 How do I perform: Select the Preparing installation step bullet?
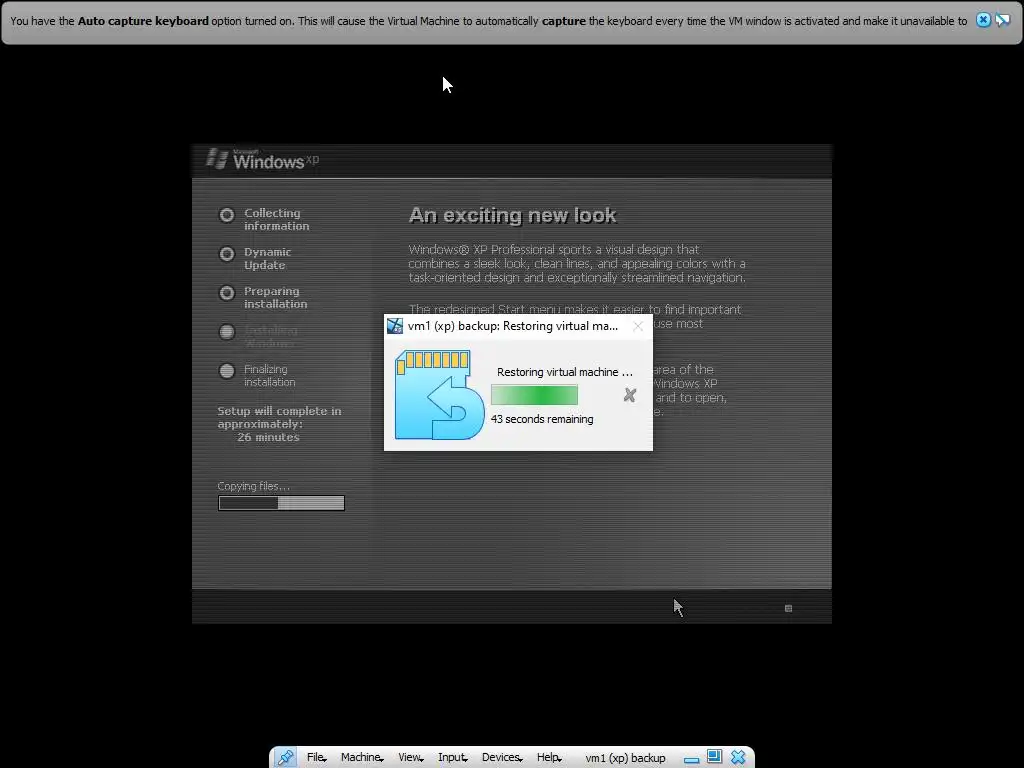pyautogui.click(x=227, y=293)
